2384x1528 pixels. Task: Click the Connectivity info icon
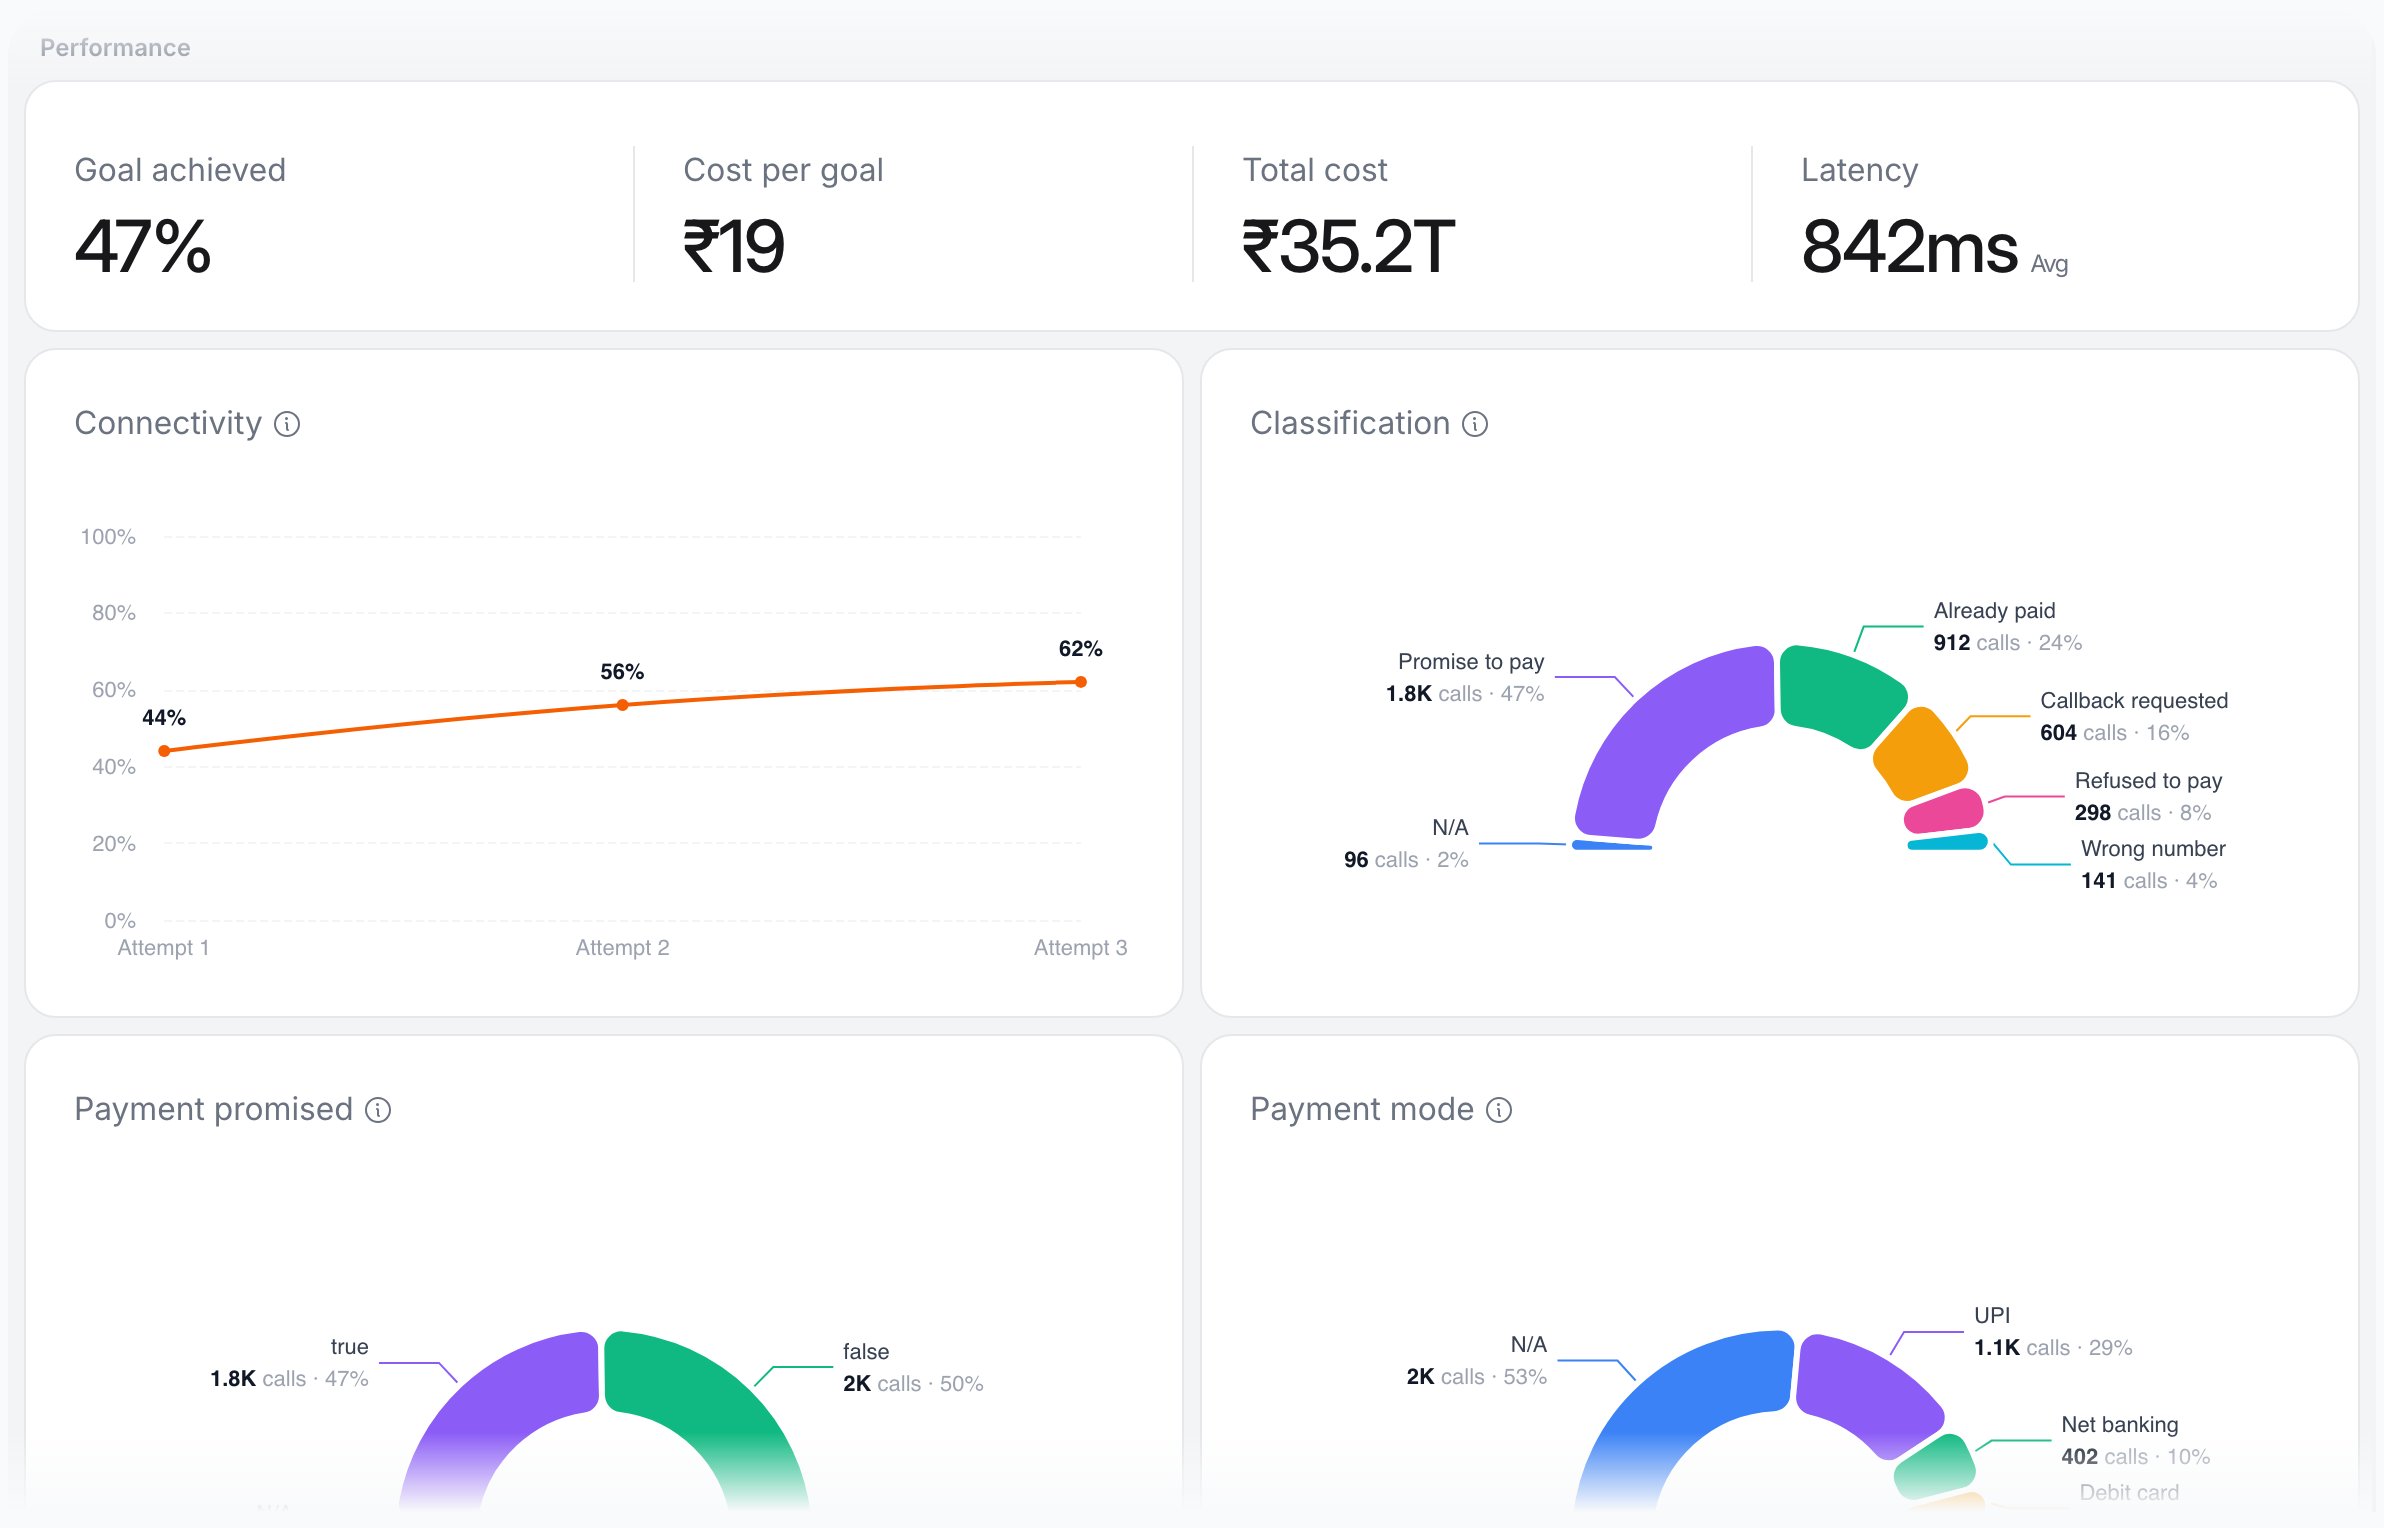[x=287, y=424]
